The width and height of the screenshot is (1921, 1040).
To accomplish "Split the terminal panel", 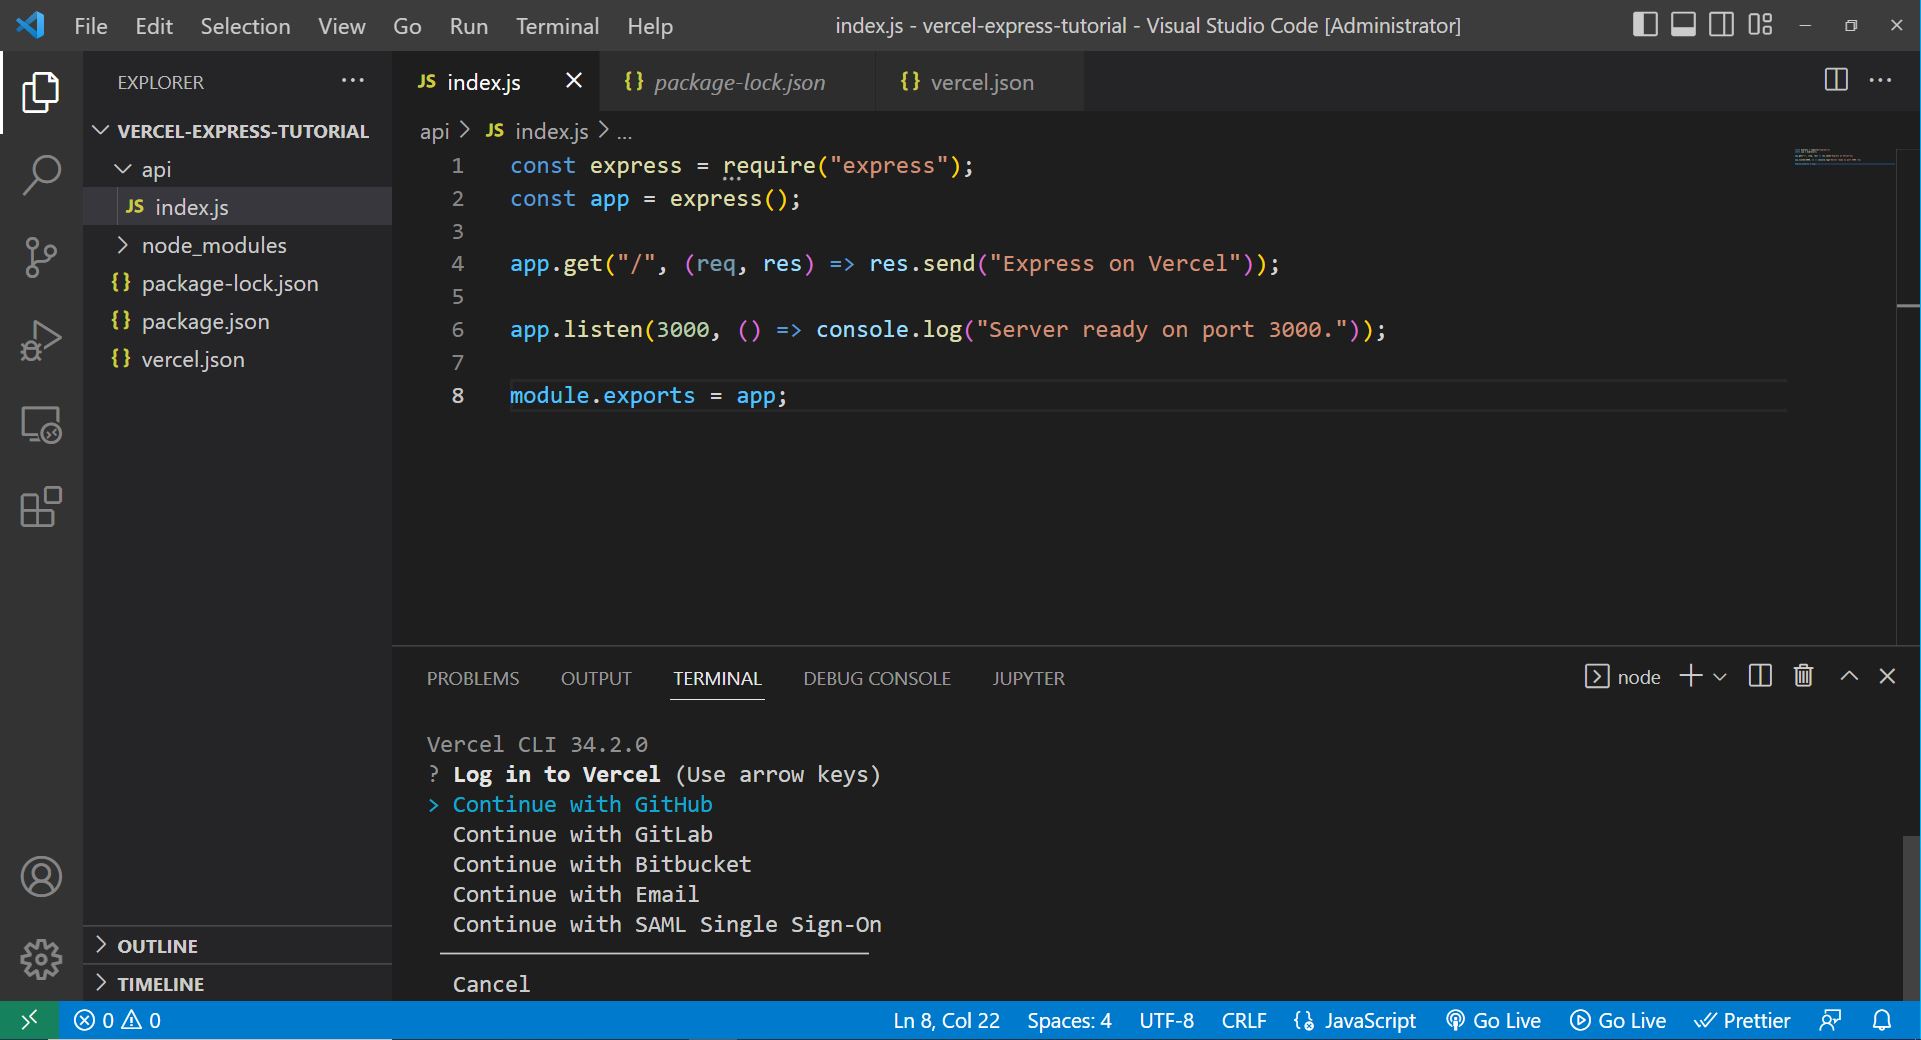I will (1760, 676).
